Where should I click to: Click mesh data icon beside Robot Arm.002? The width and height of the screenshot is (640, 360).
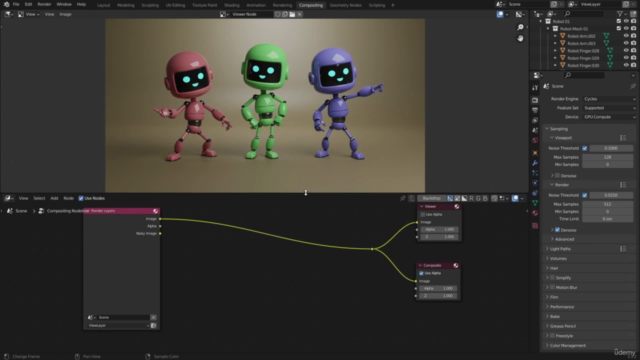click(606, 36)
